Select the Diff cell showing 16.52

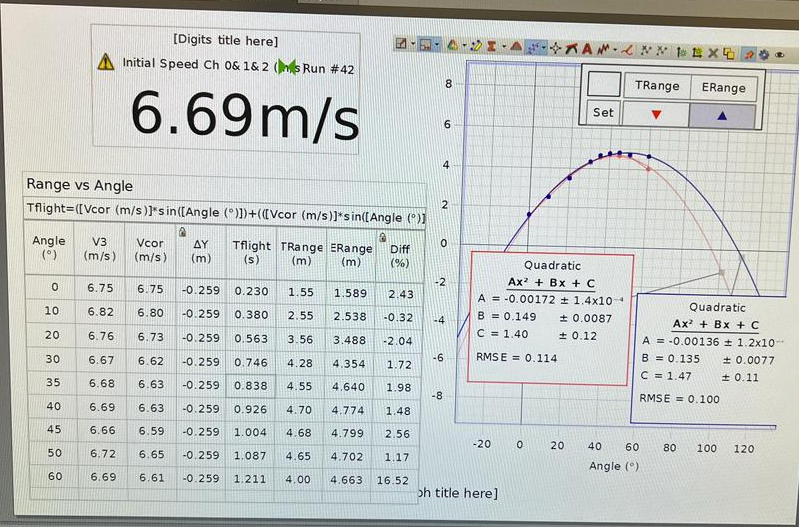point(393,480)
